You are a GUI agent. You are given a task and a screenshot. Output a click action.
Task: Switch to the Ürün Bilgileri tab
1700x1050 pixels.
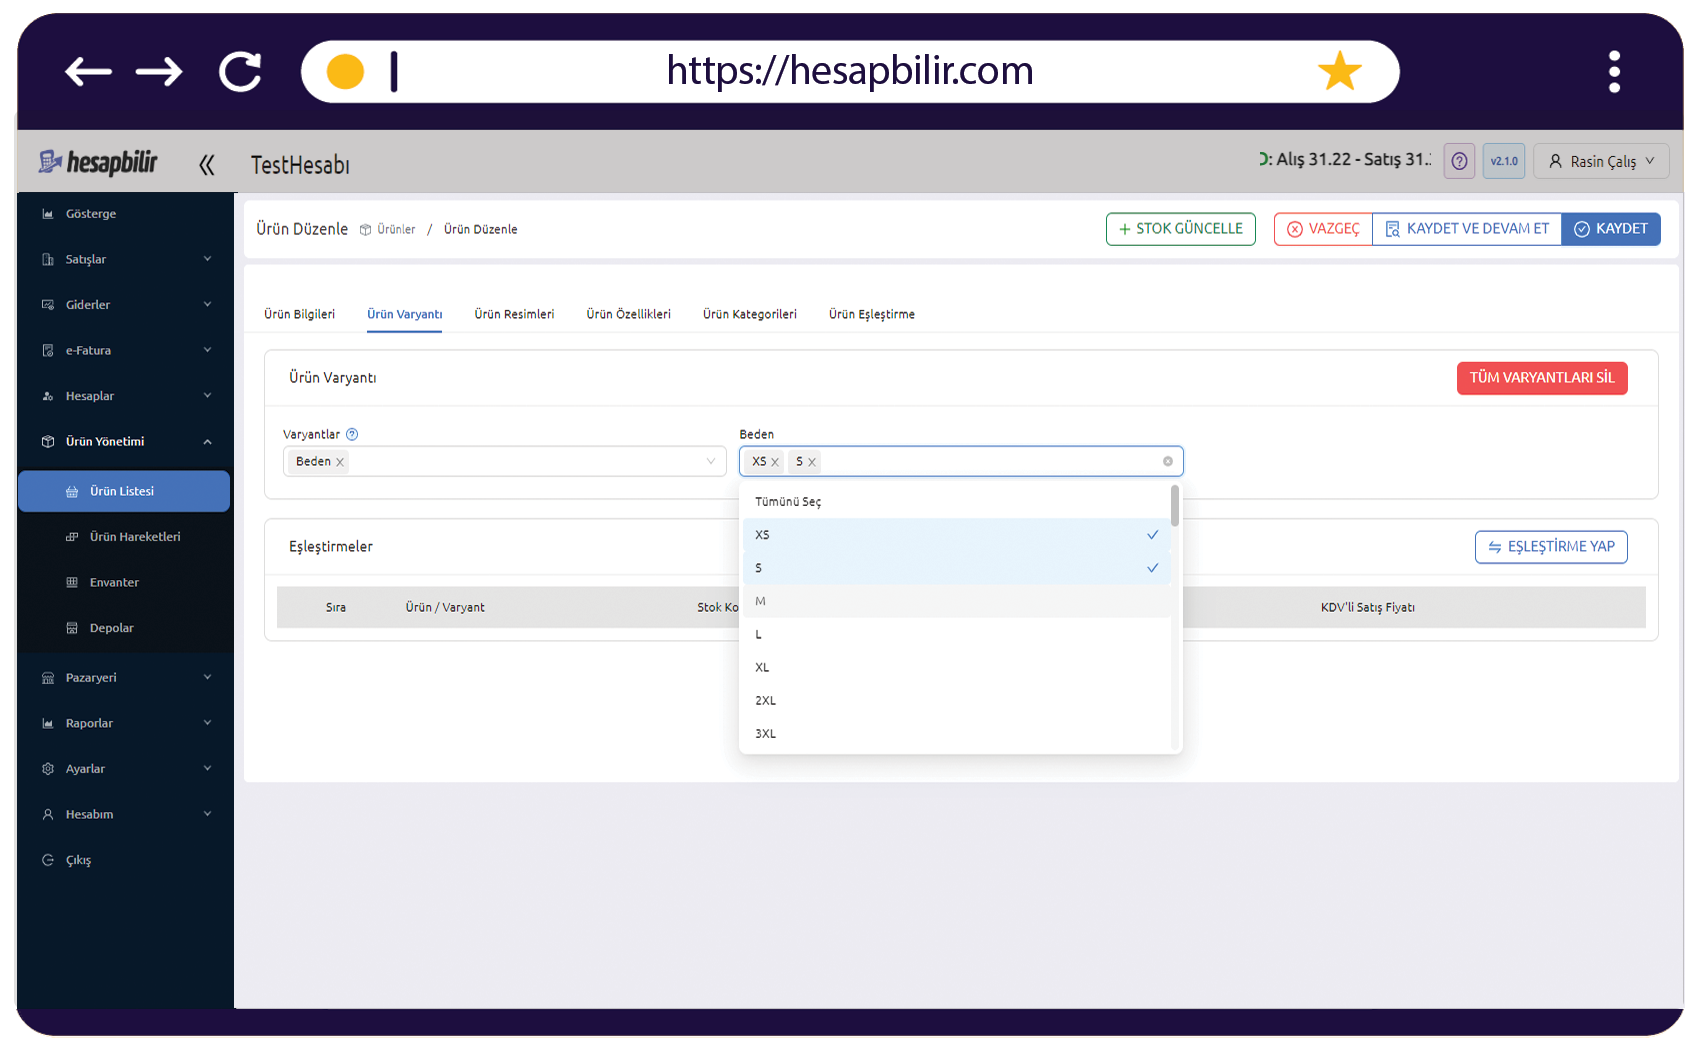(300, 314)
